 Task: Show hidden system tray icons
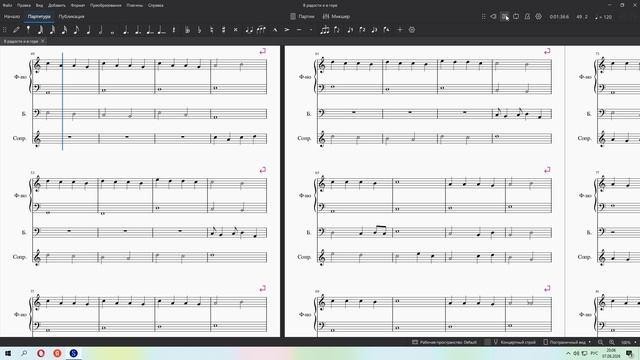[x=568, y=353]
